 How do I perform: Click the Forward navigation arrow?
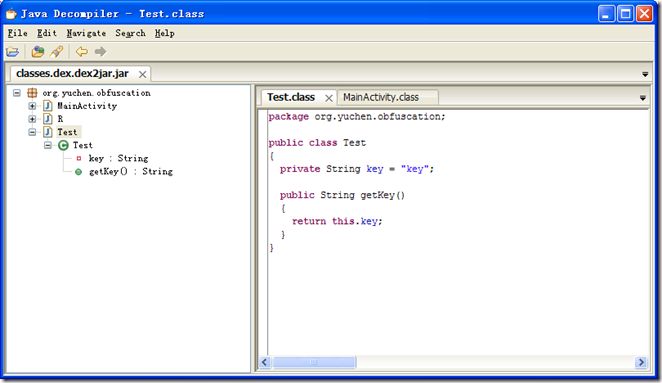pyautogui.click(x=100, y=52)
